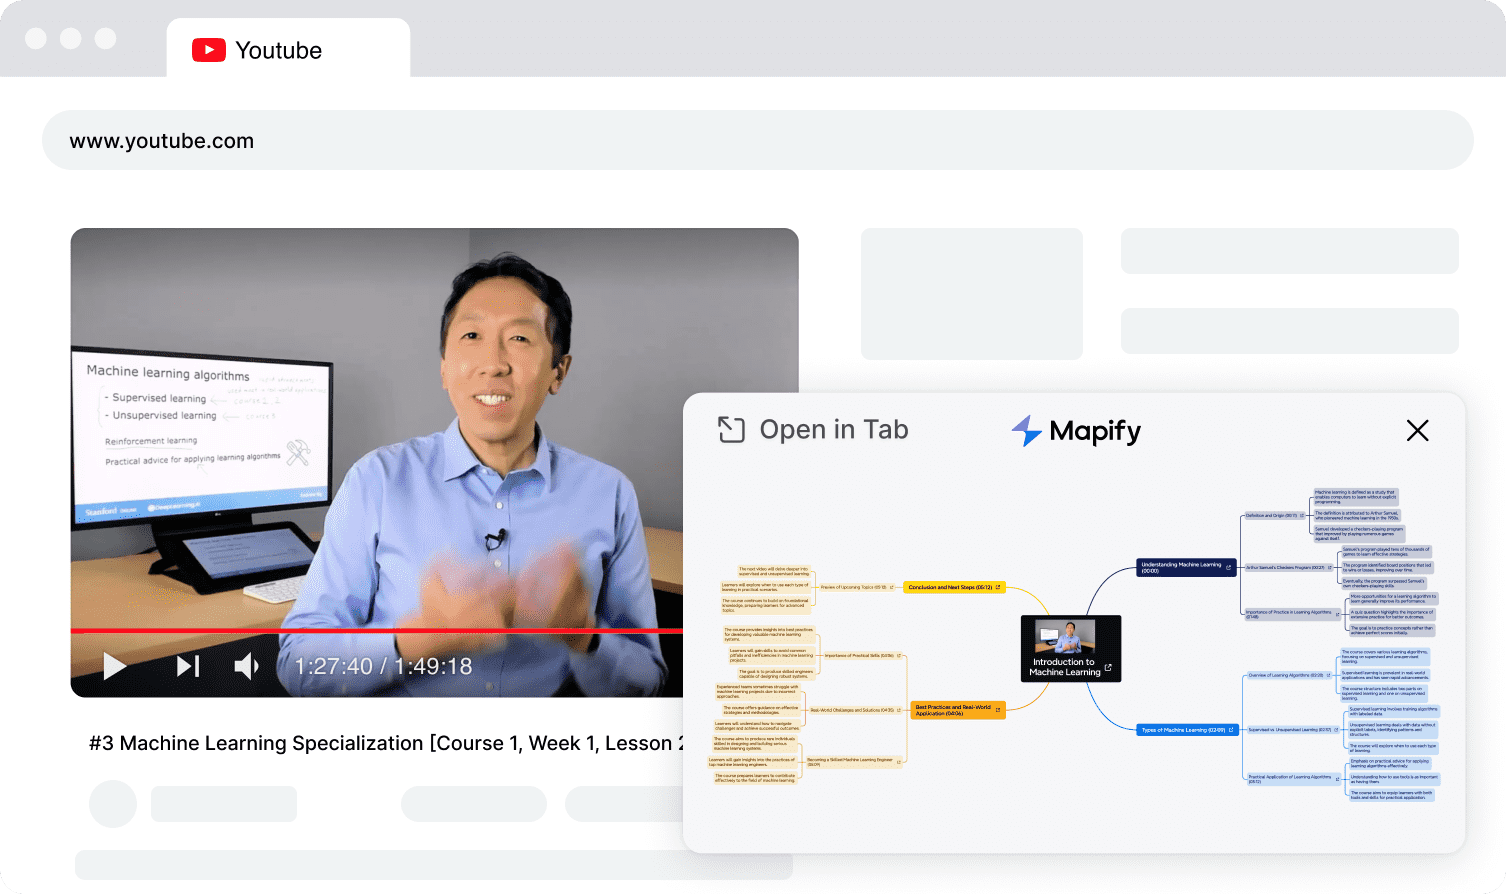Open the link icon on the Types of Machine Learning node
The image size is (1506, 894).
[1232, 730]
